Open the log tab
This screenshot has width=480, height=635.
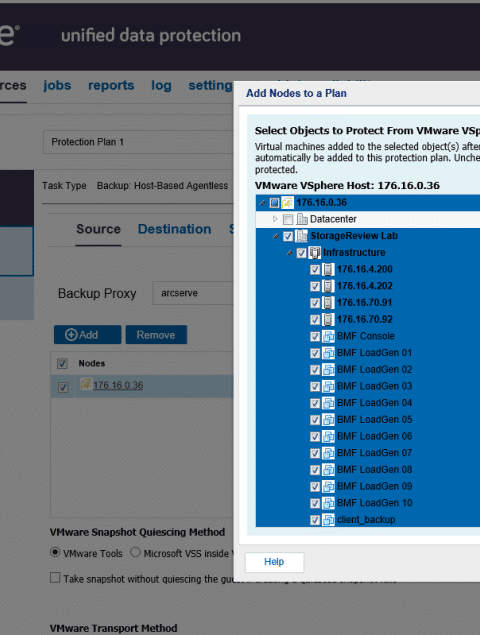pyautogui.click(x=161, y=85)
